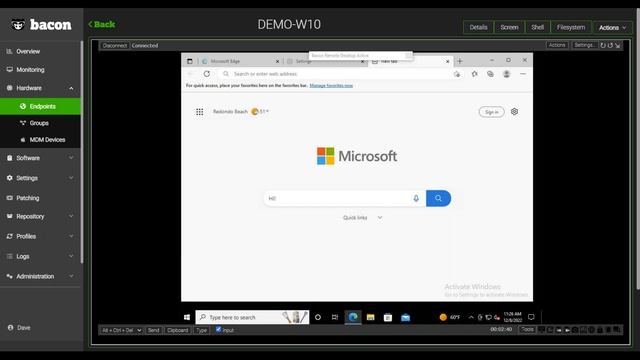
Task: Click the Redondo Beach weather widget
Action: coord(241,111)
